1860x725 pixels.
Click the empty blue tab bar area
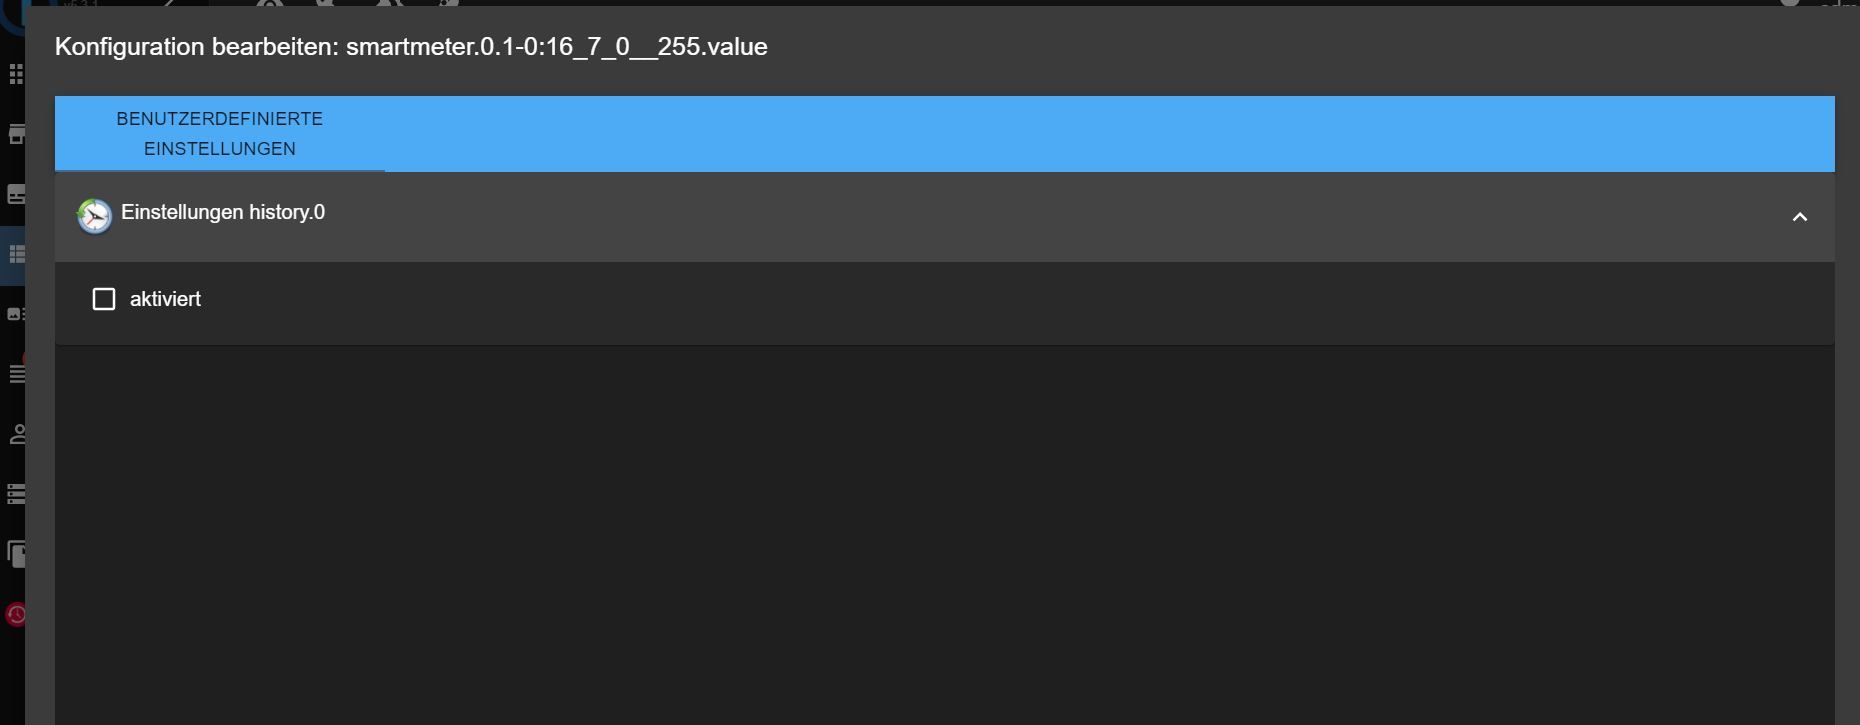1100,134
